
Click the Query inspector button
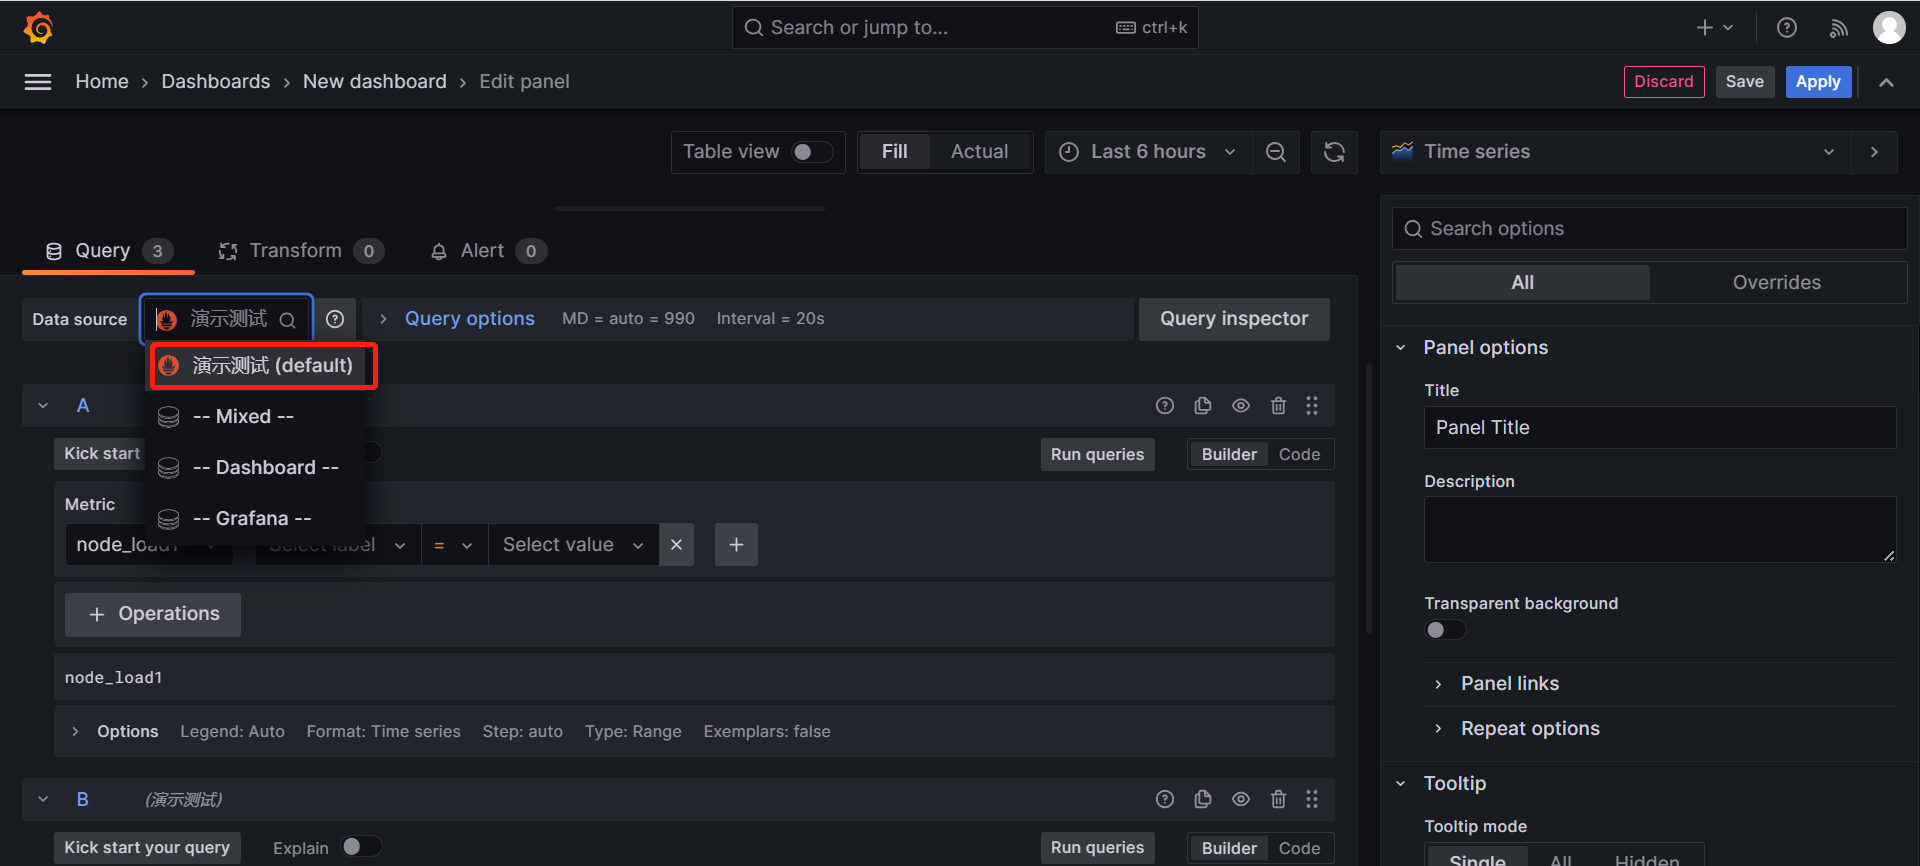tap(1233, 319)
